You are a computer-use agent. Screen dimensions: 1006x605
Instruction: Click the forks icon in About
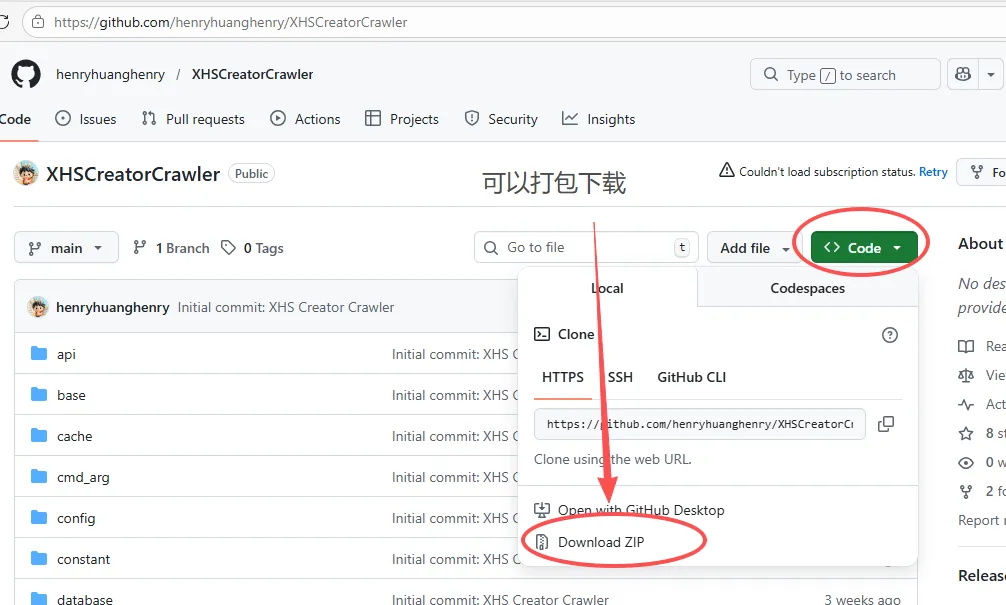coord(966,491)
